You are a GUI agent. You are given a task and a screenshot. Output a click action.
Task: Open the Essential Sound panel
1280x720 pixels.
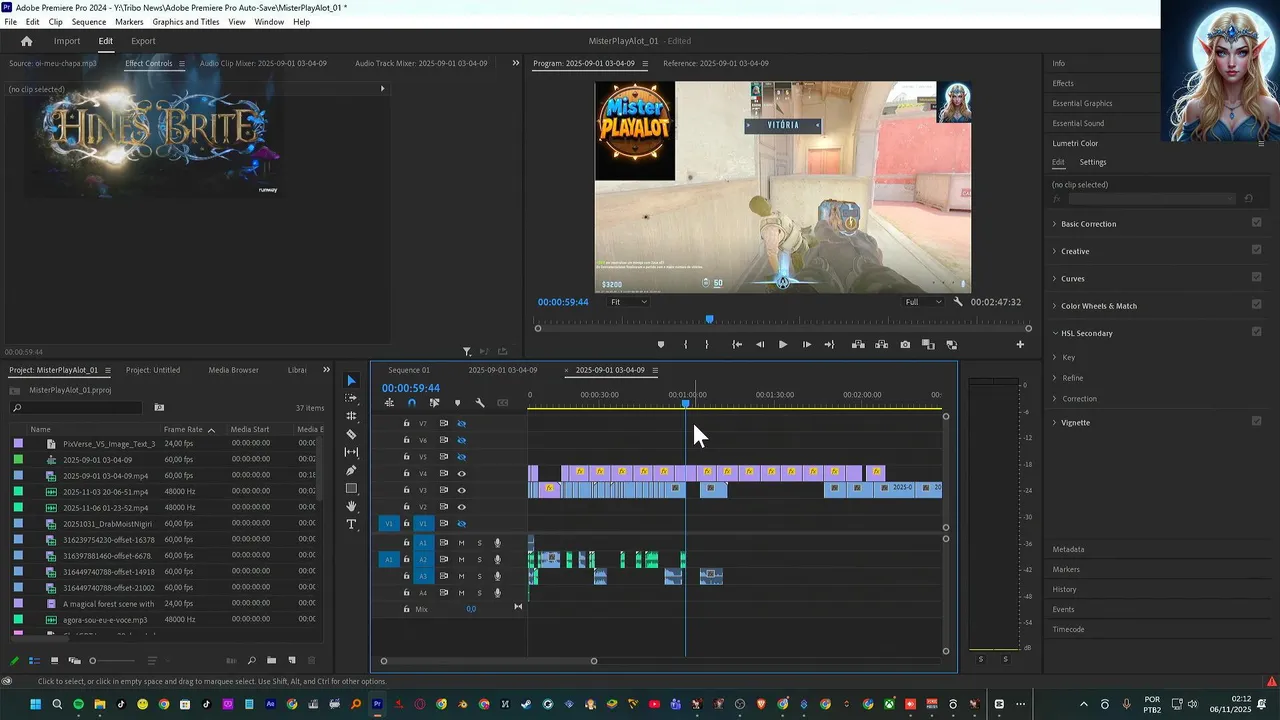pyautogui.click(x=1078, y=123)
